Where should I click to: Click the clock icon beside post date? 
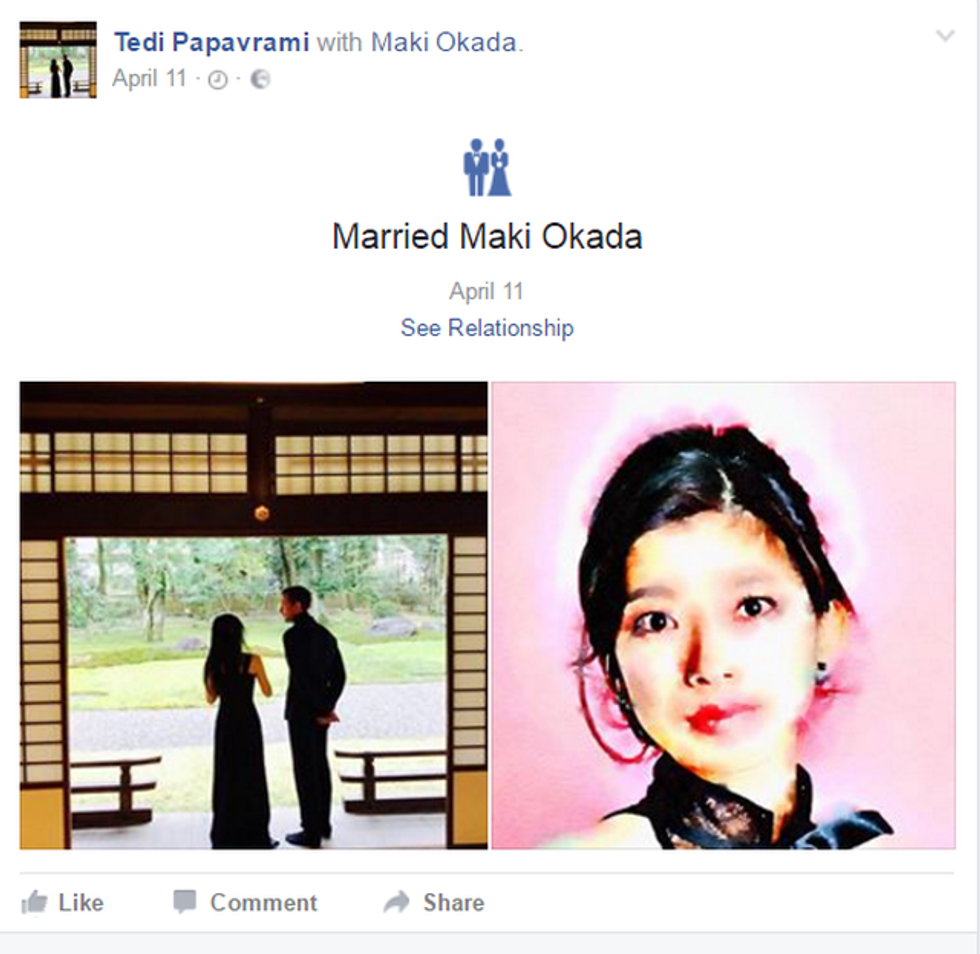218,80
